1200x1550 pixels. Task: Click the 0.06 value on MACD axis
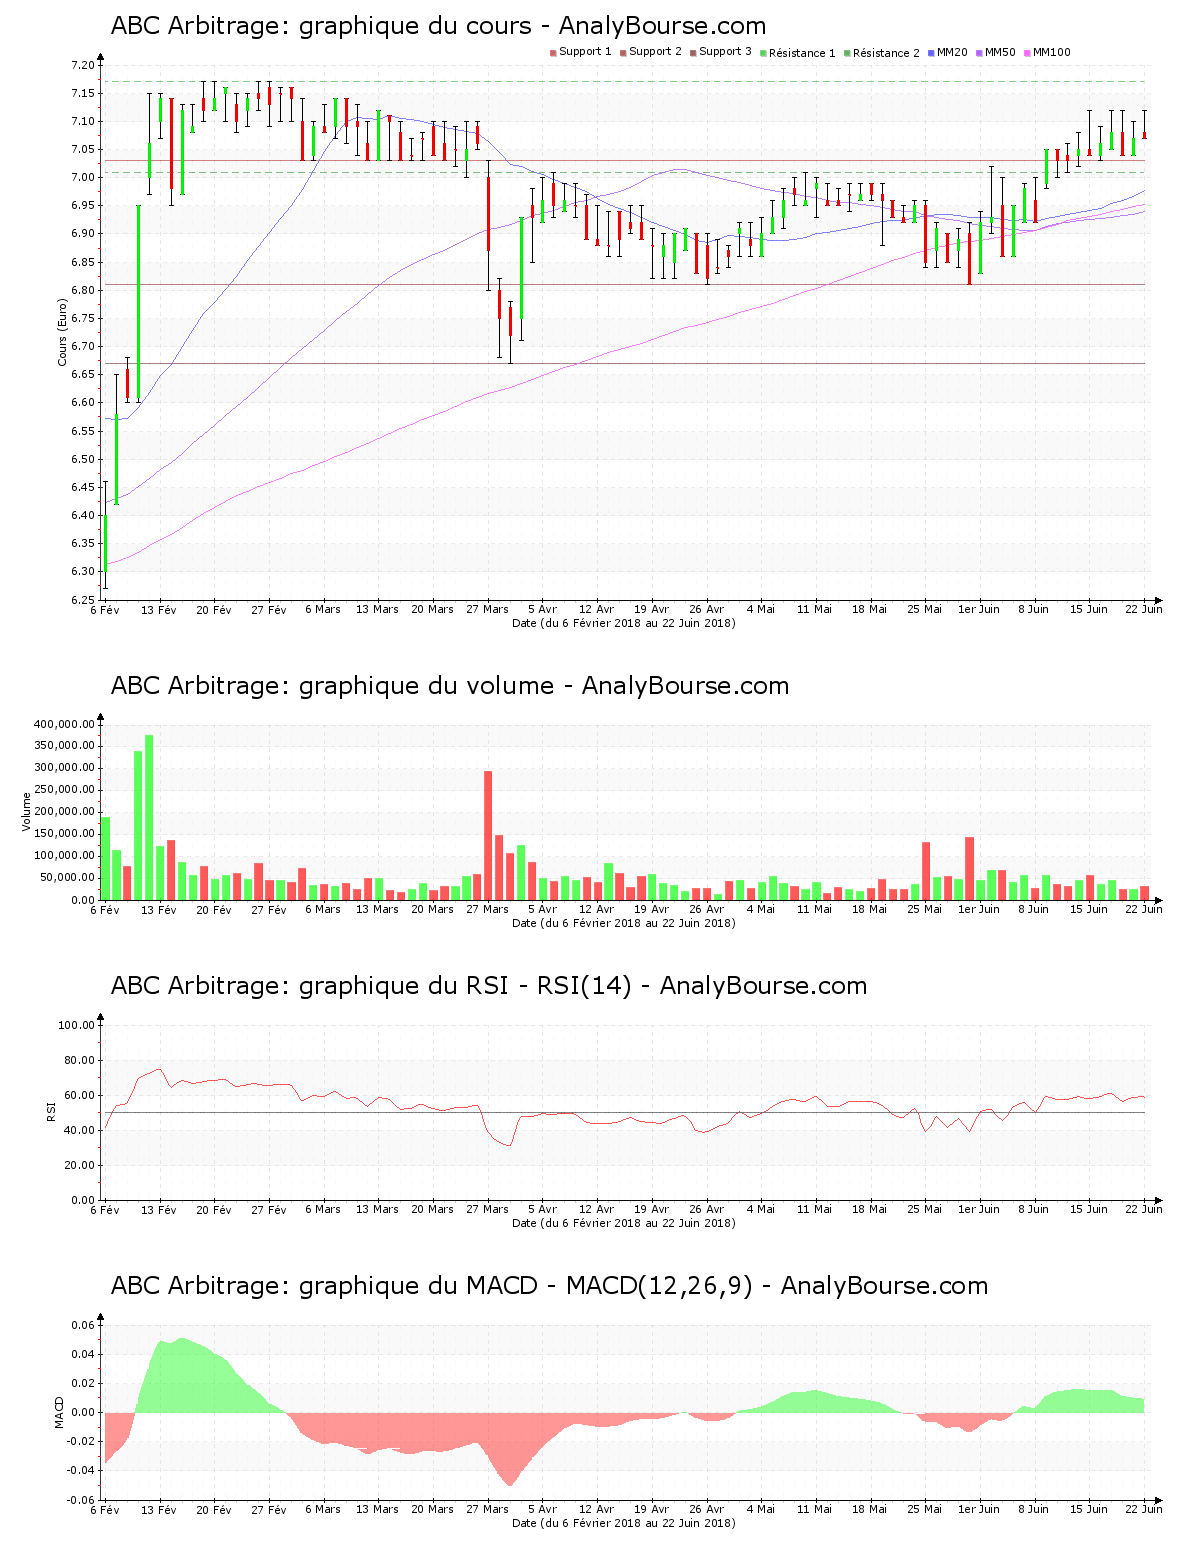83,1325
